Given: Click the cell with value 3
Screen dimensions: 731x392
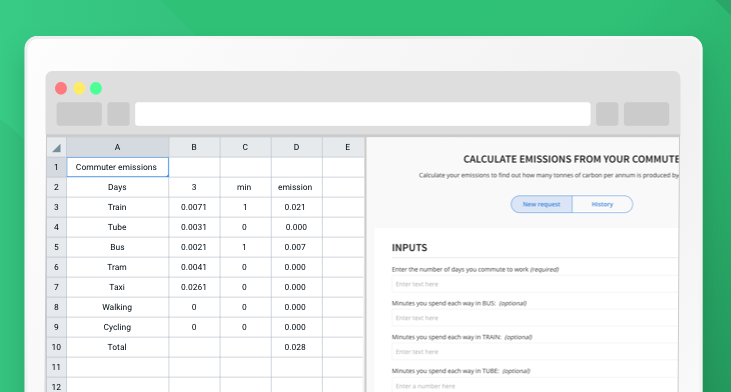Looking at the screenshot, I should click(x=194, y=187).
